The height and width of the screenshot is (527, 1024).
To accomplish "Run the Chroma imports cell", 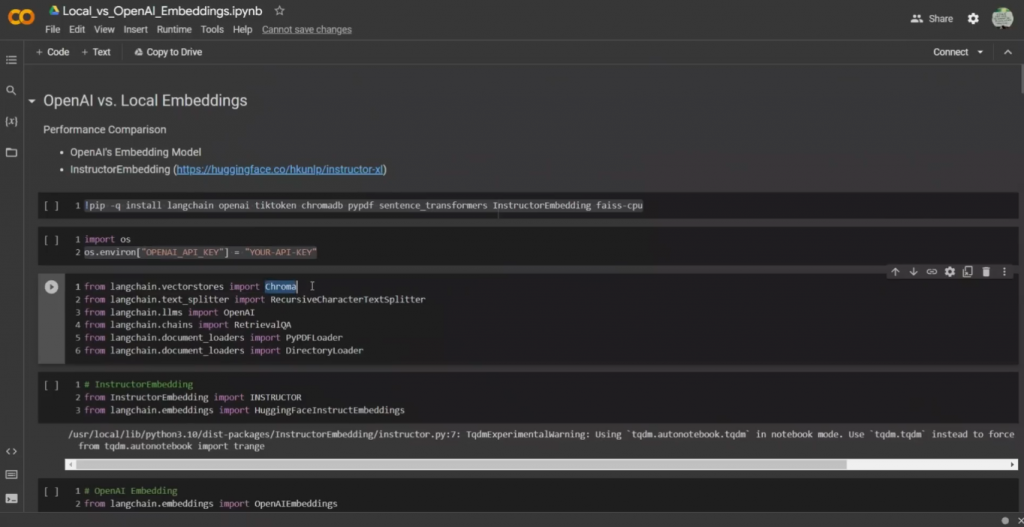I will coord(51,287).
